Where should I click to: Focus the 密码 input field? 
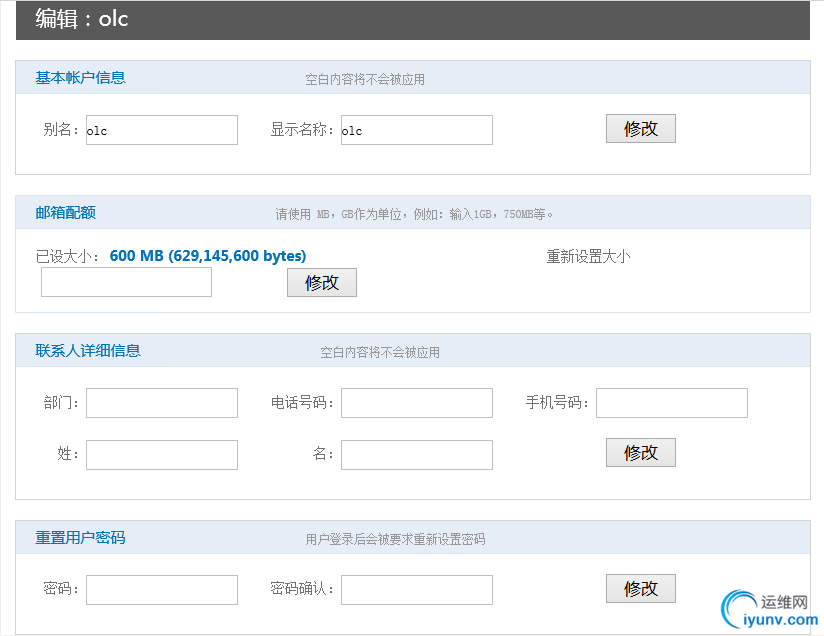click(x=162, y=590)
